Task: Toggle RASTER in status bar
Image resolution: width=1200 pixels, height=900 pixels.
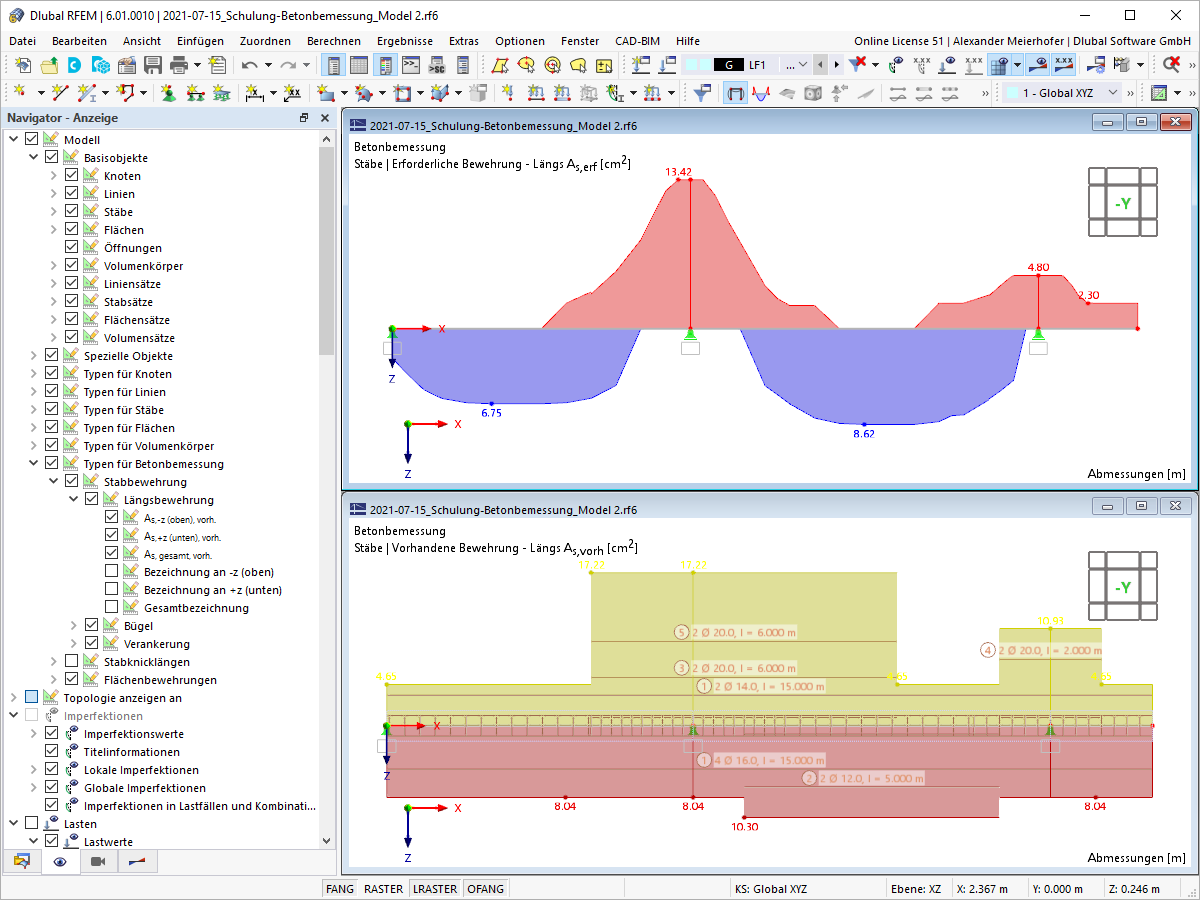Action: (383, 889)
